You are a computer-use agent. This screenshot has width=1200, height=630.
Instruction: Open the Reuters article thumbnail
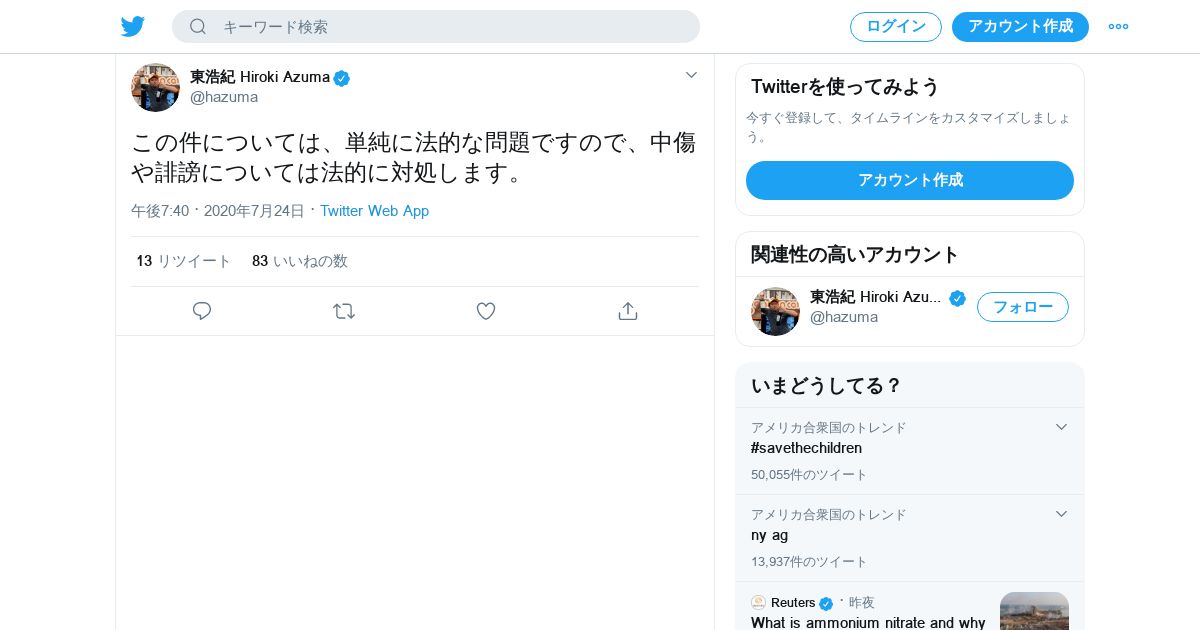pos(1034,611)
